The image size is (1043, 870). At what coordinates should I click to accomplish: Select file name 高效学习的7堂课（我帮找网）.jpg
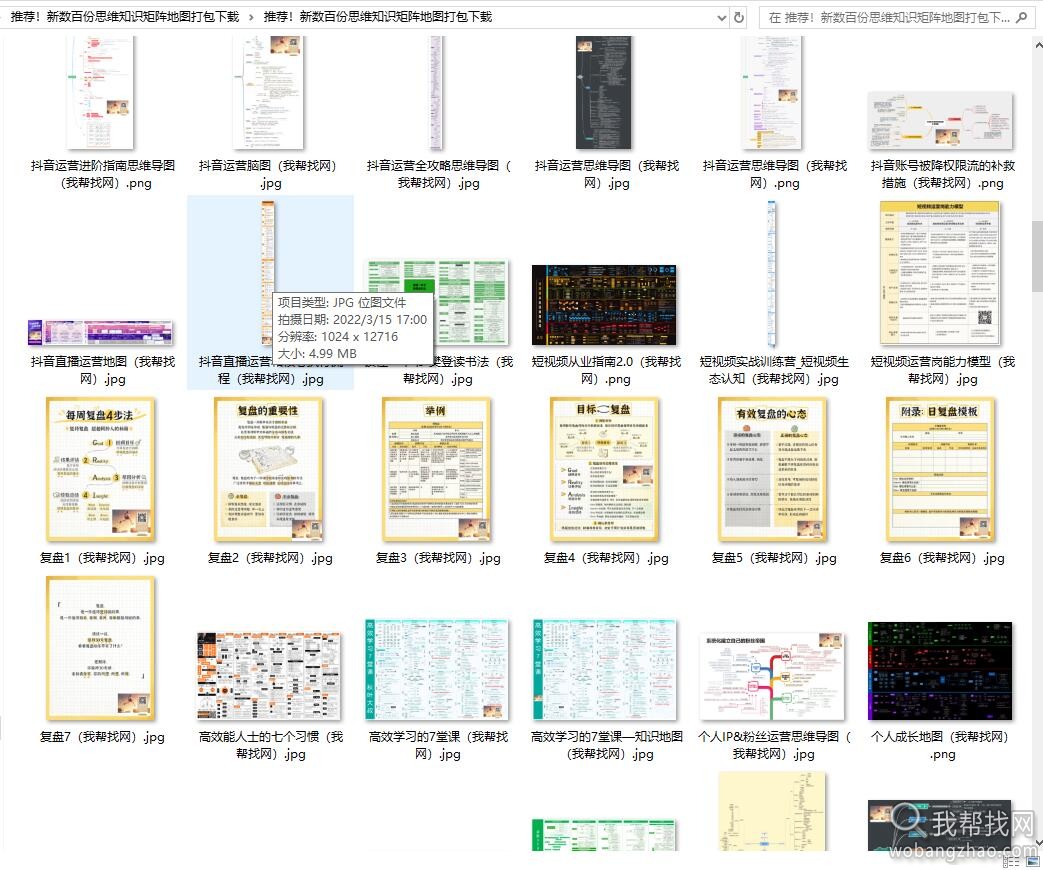[438, 745]
